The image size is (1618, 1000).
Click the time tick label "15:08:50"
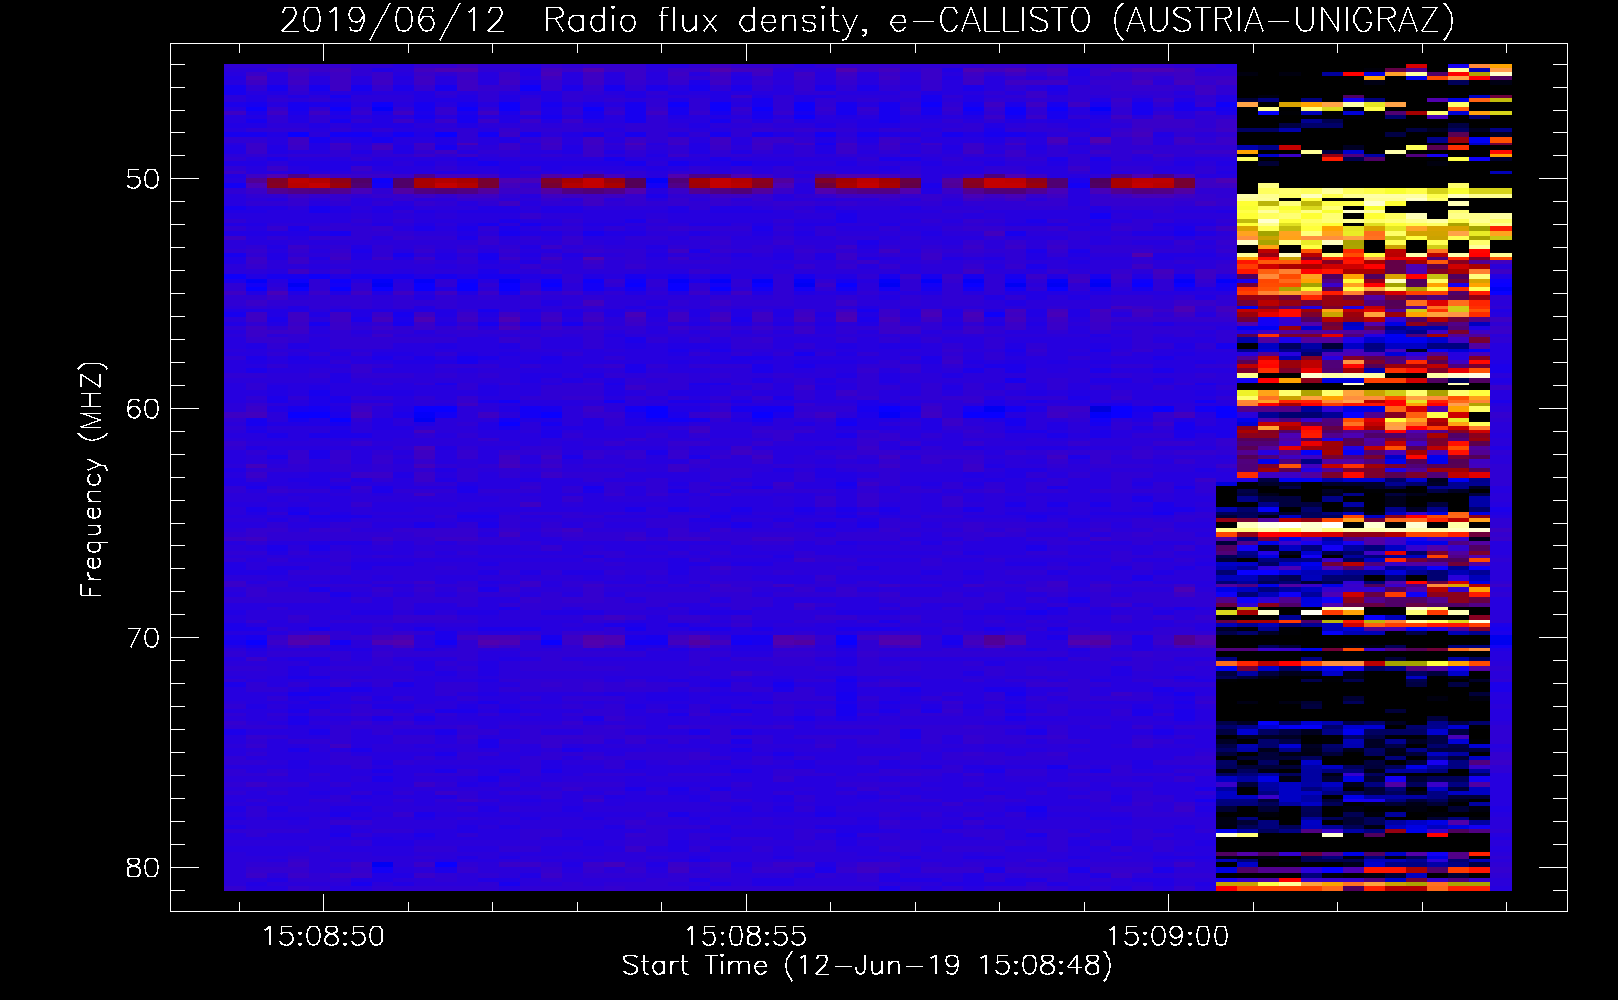coord(323,936)
